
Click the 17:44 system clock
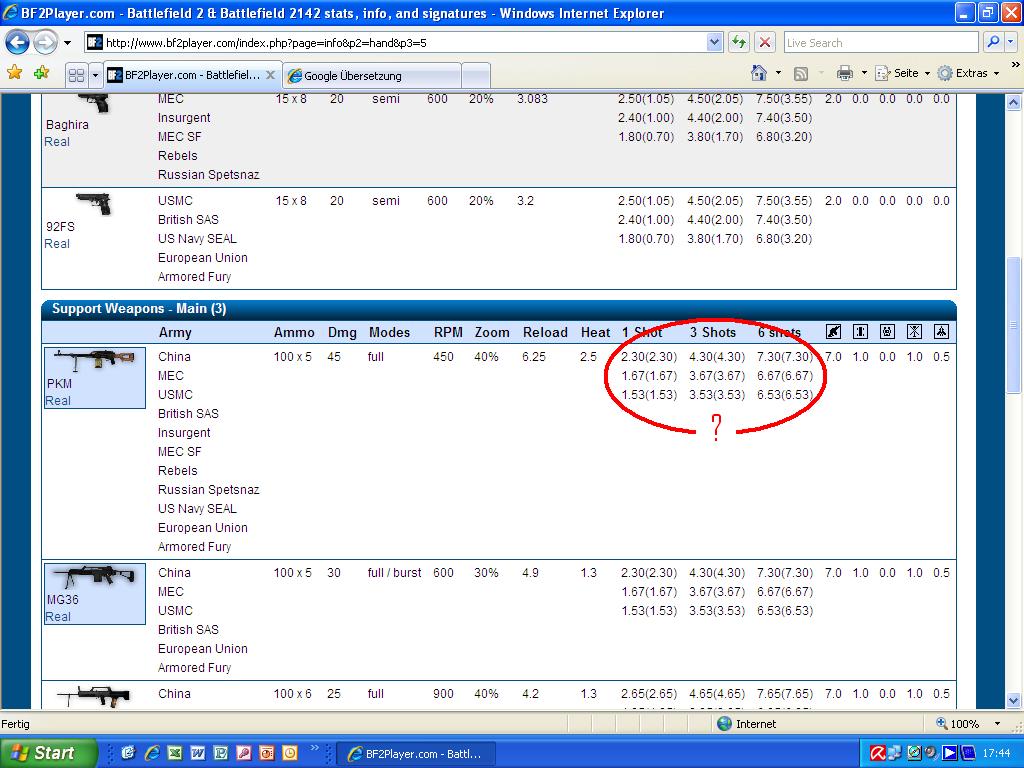point(997,754)
